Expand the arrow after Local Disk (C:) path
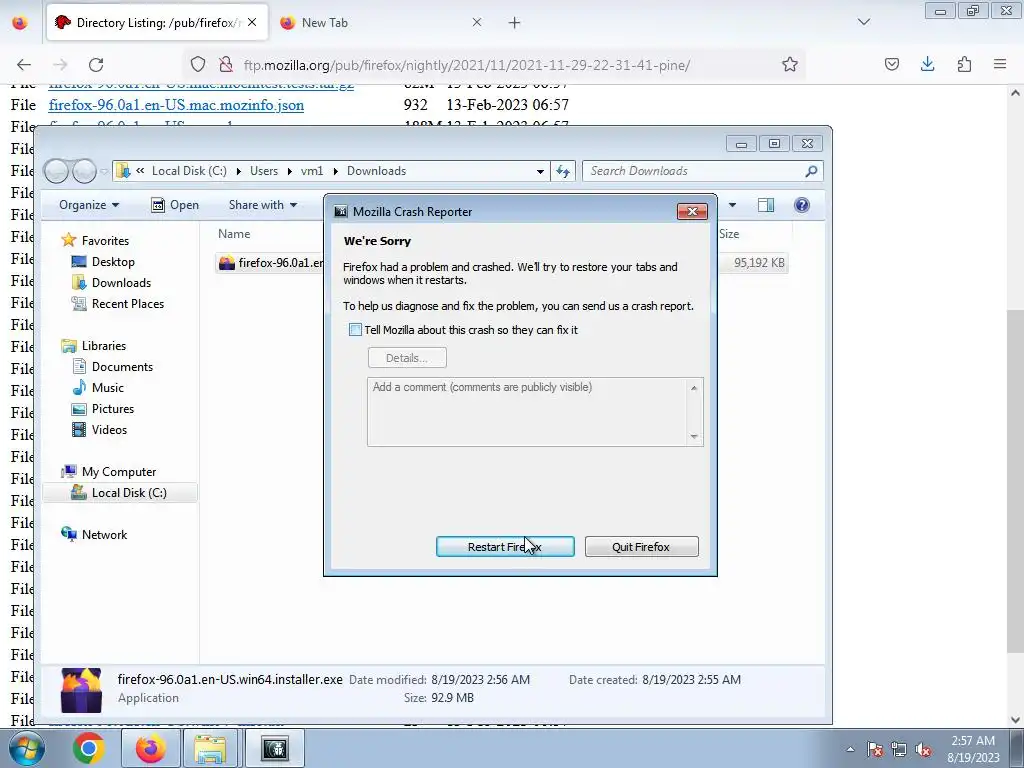Image resolution: width=1024 pixels, height=768 pixels. (x=238, y=171)
